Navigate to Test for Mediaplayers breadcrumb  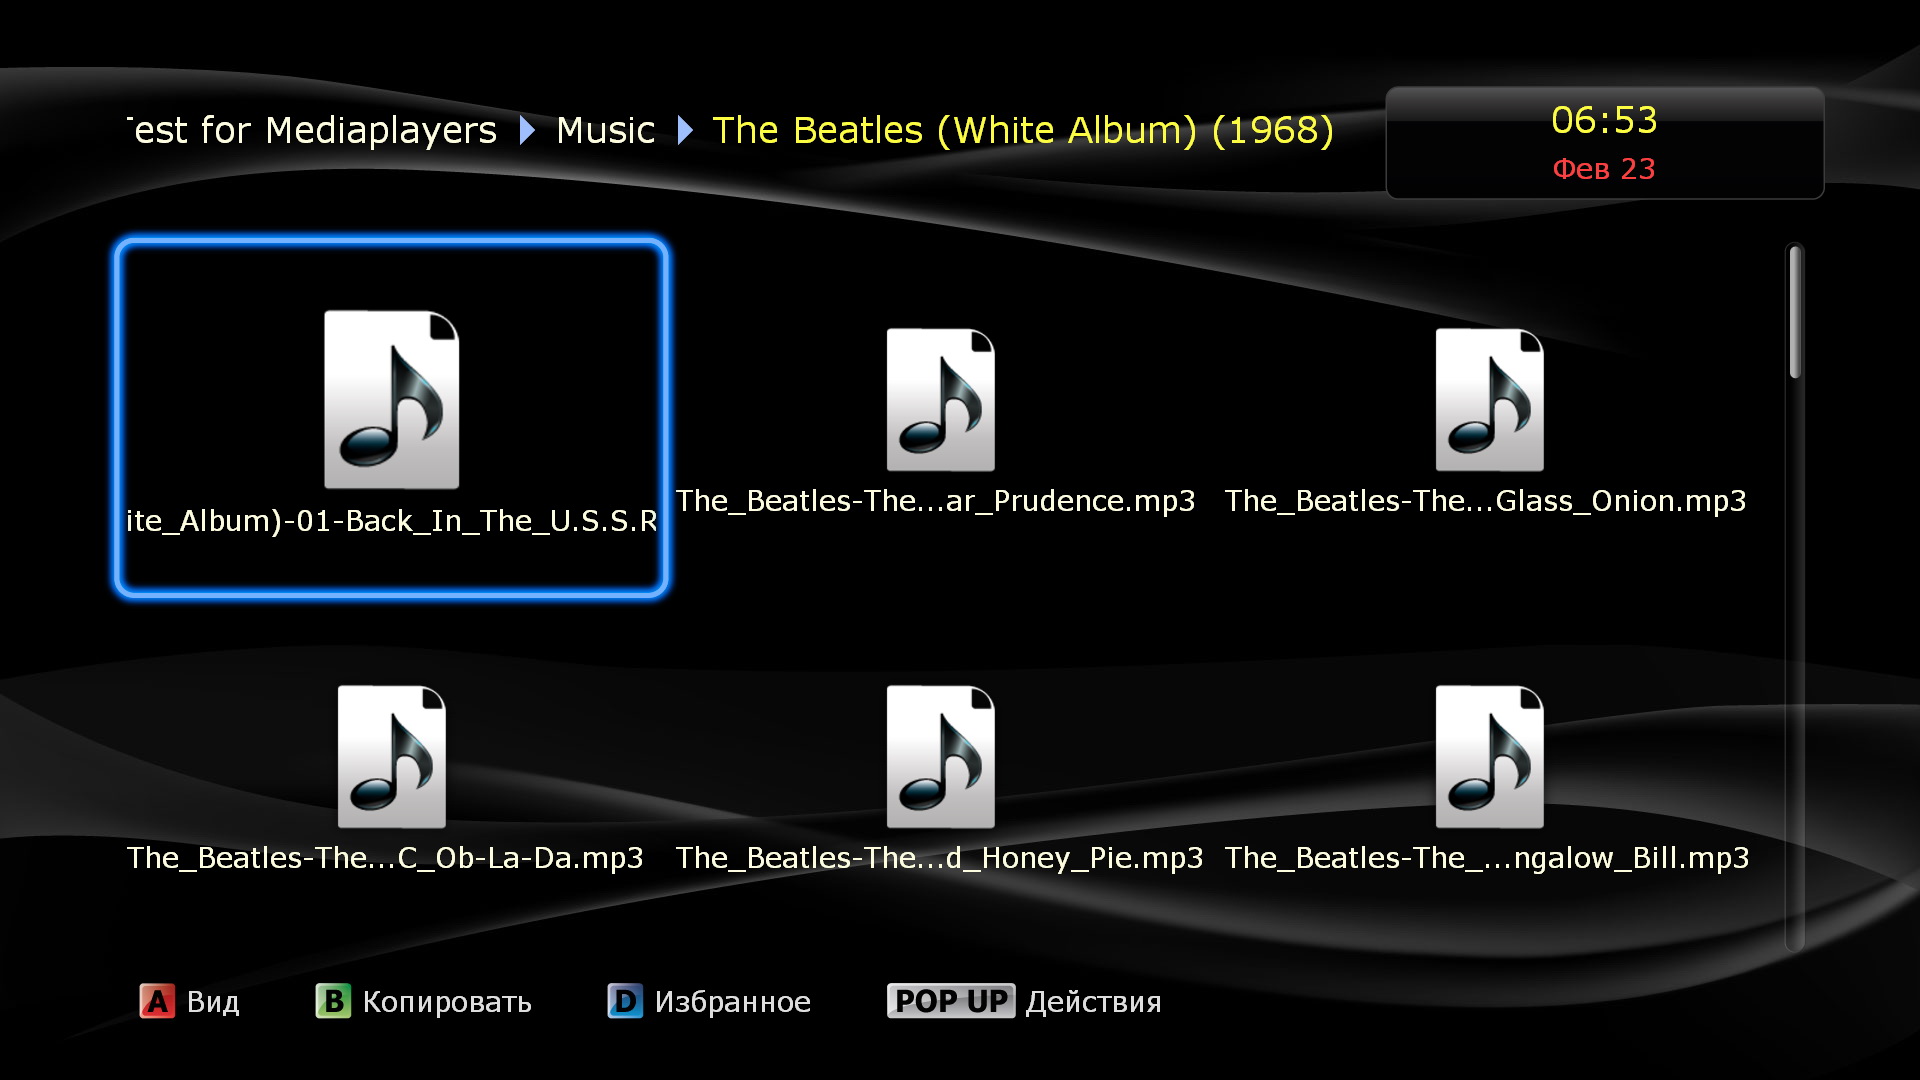click(x=312, y=131)
